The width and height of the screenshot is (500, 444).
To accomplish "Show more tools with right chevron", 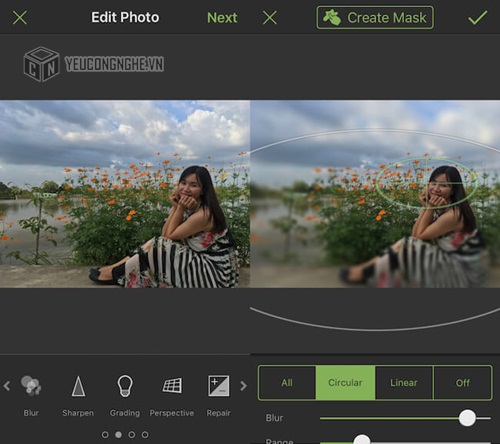I will coord(244,386).
